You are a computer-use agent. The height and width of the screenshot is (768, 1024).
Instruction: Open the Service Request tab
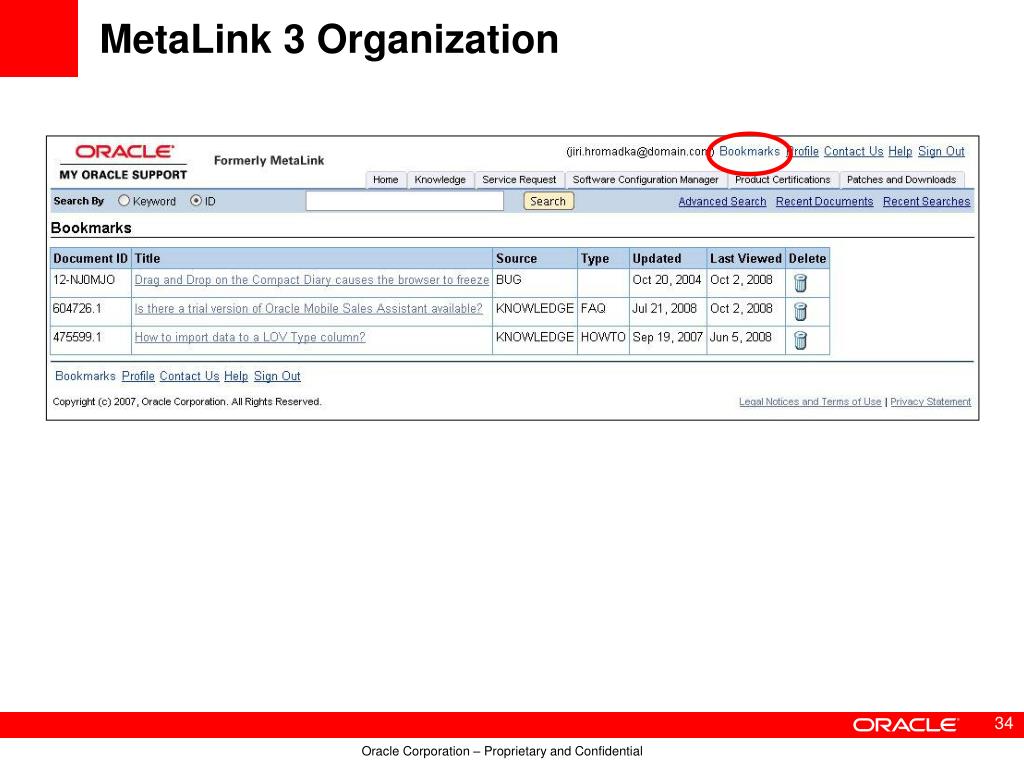(x=519, y=180)
